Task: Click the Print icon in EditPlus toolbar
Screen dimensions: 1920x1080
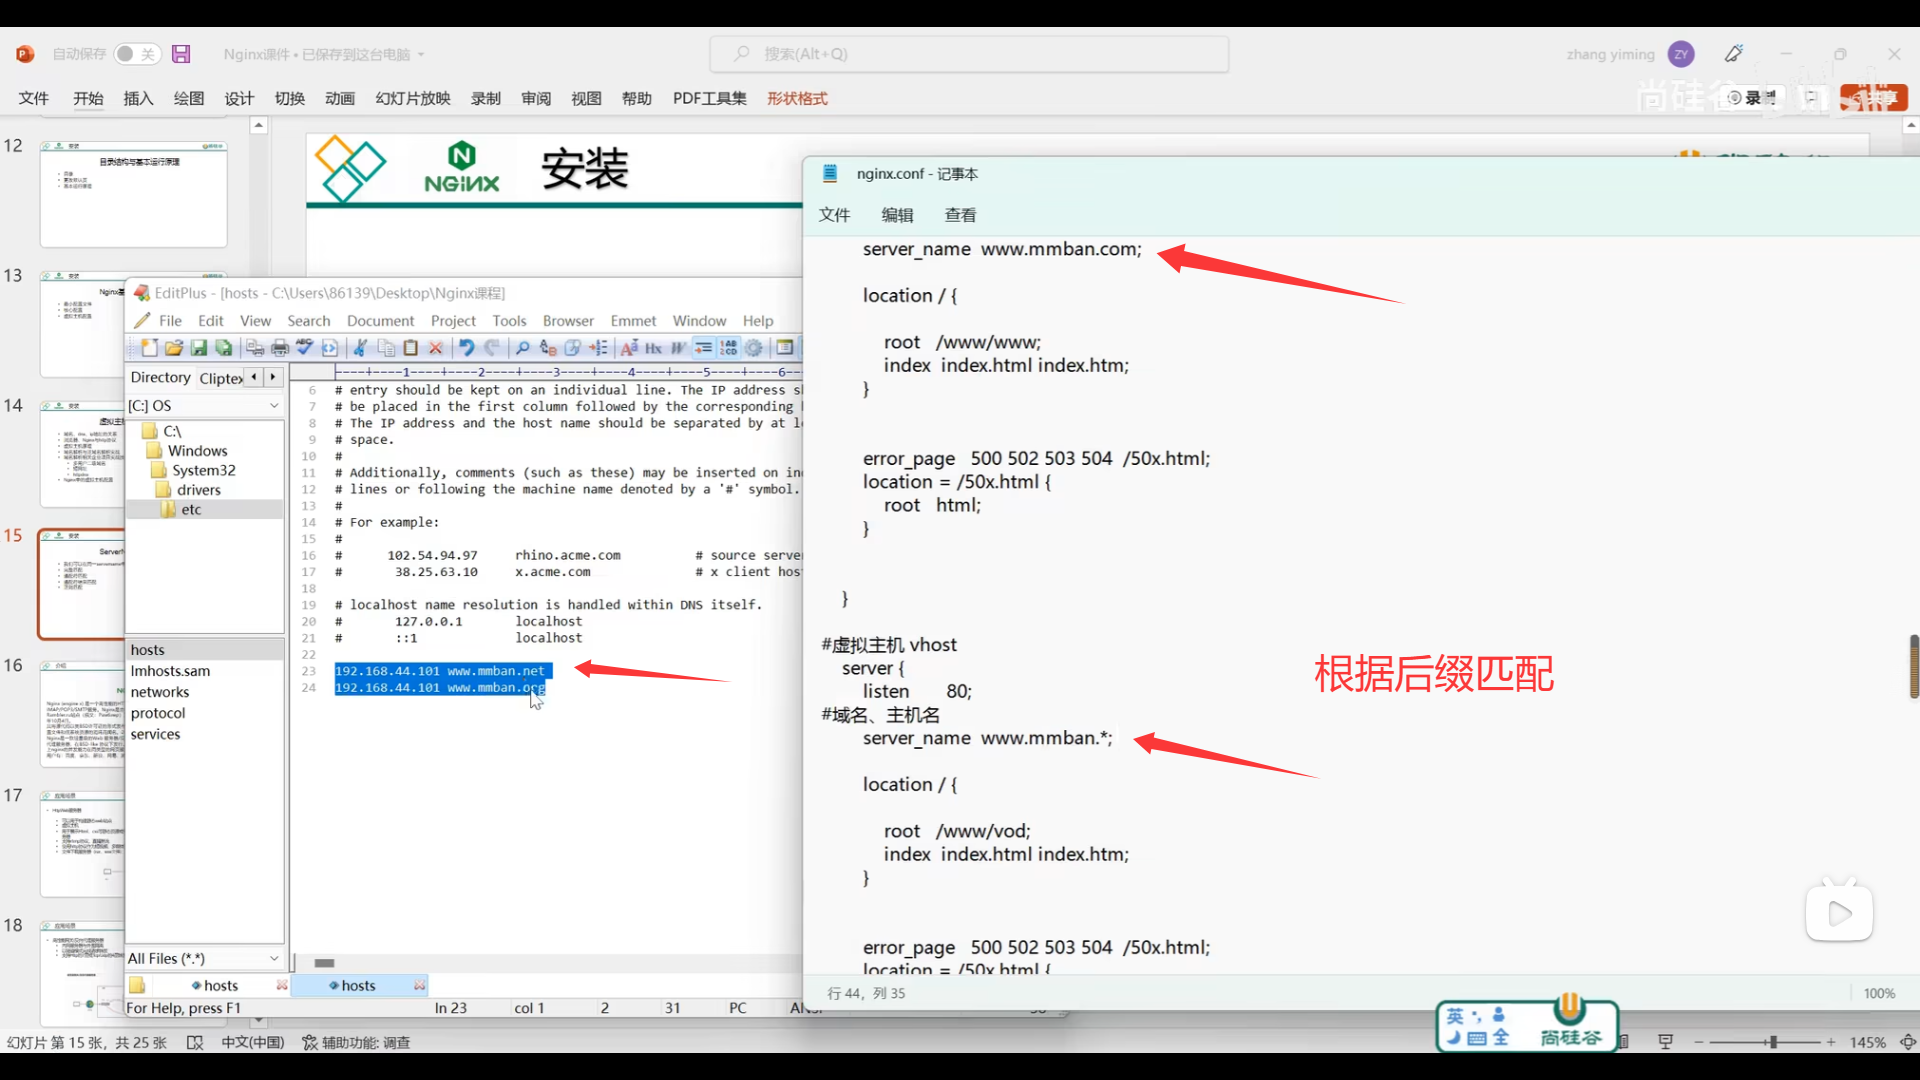Action: pos(280,348)
